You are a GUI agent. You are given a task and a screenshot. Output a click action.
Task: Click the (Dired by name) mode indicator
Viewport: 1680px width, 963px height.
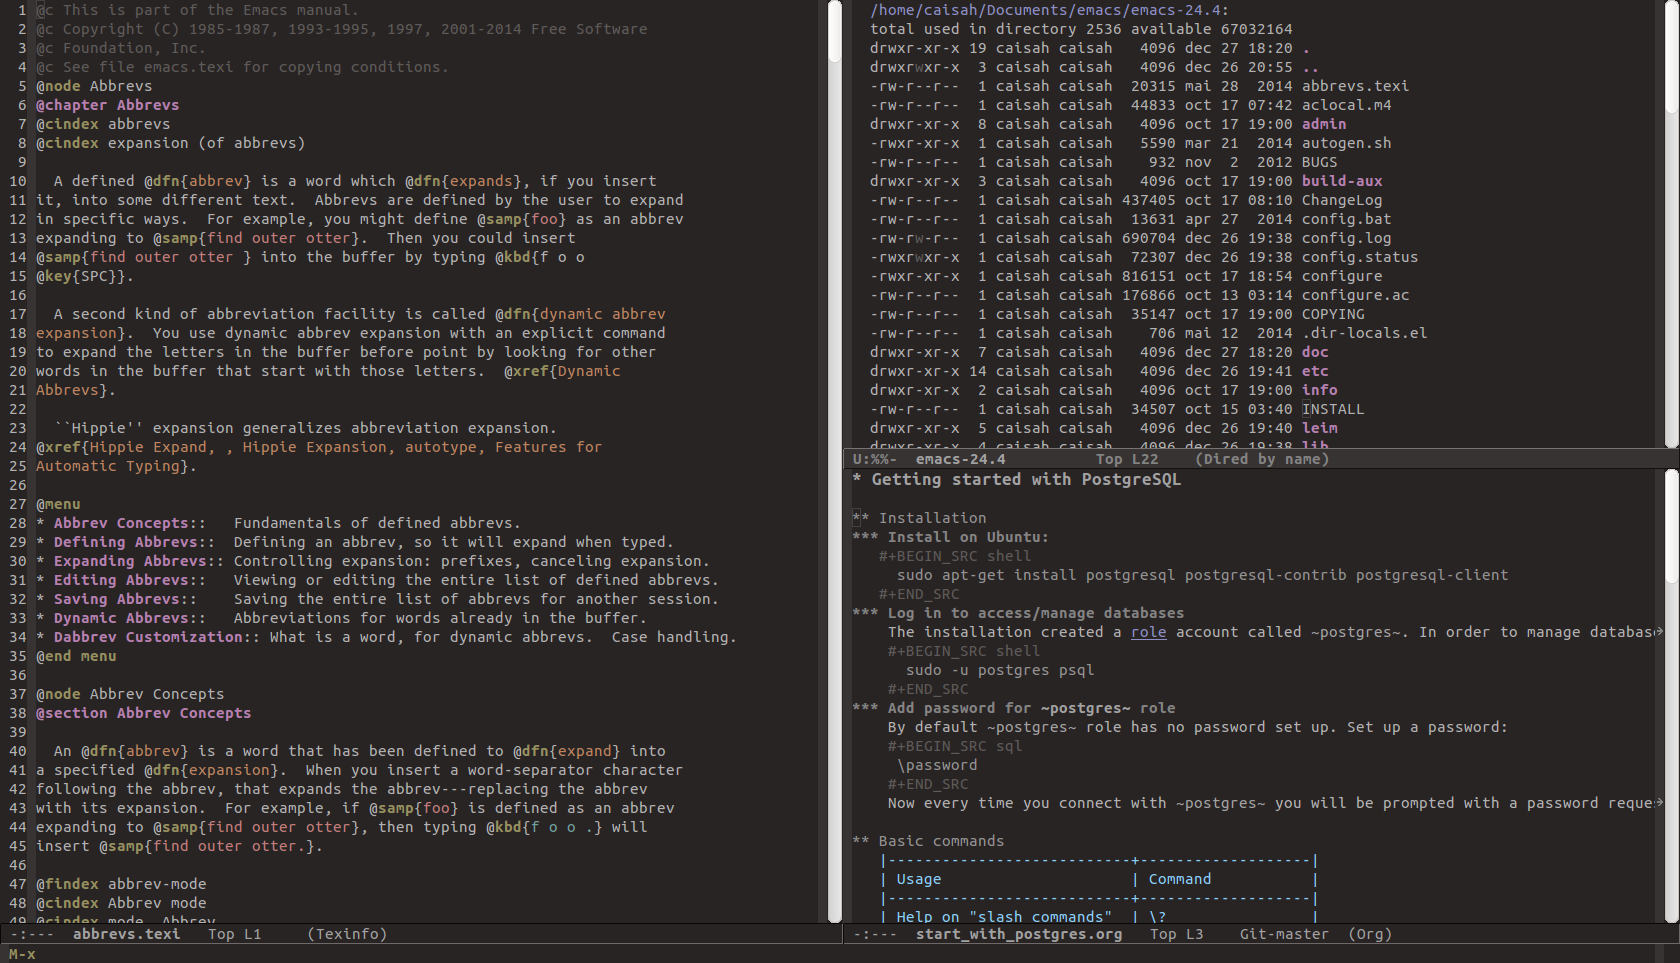1261,459
